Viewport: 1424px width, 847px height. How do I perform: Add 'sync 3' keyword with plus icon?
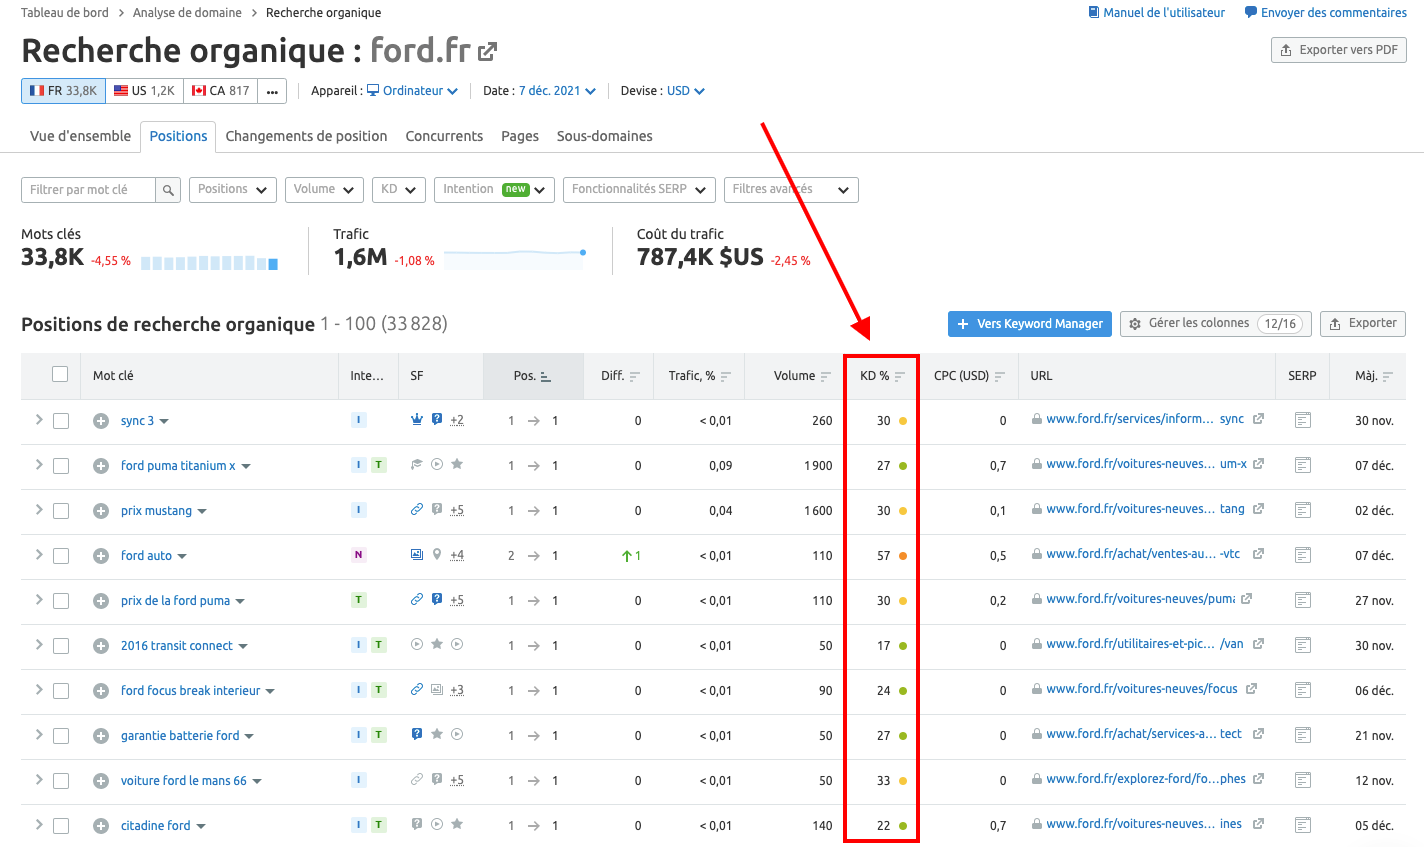(x=101, y=421)
